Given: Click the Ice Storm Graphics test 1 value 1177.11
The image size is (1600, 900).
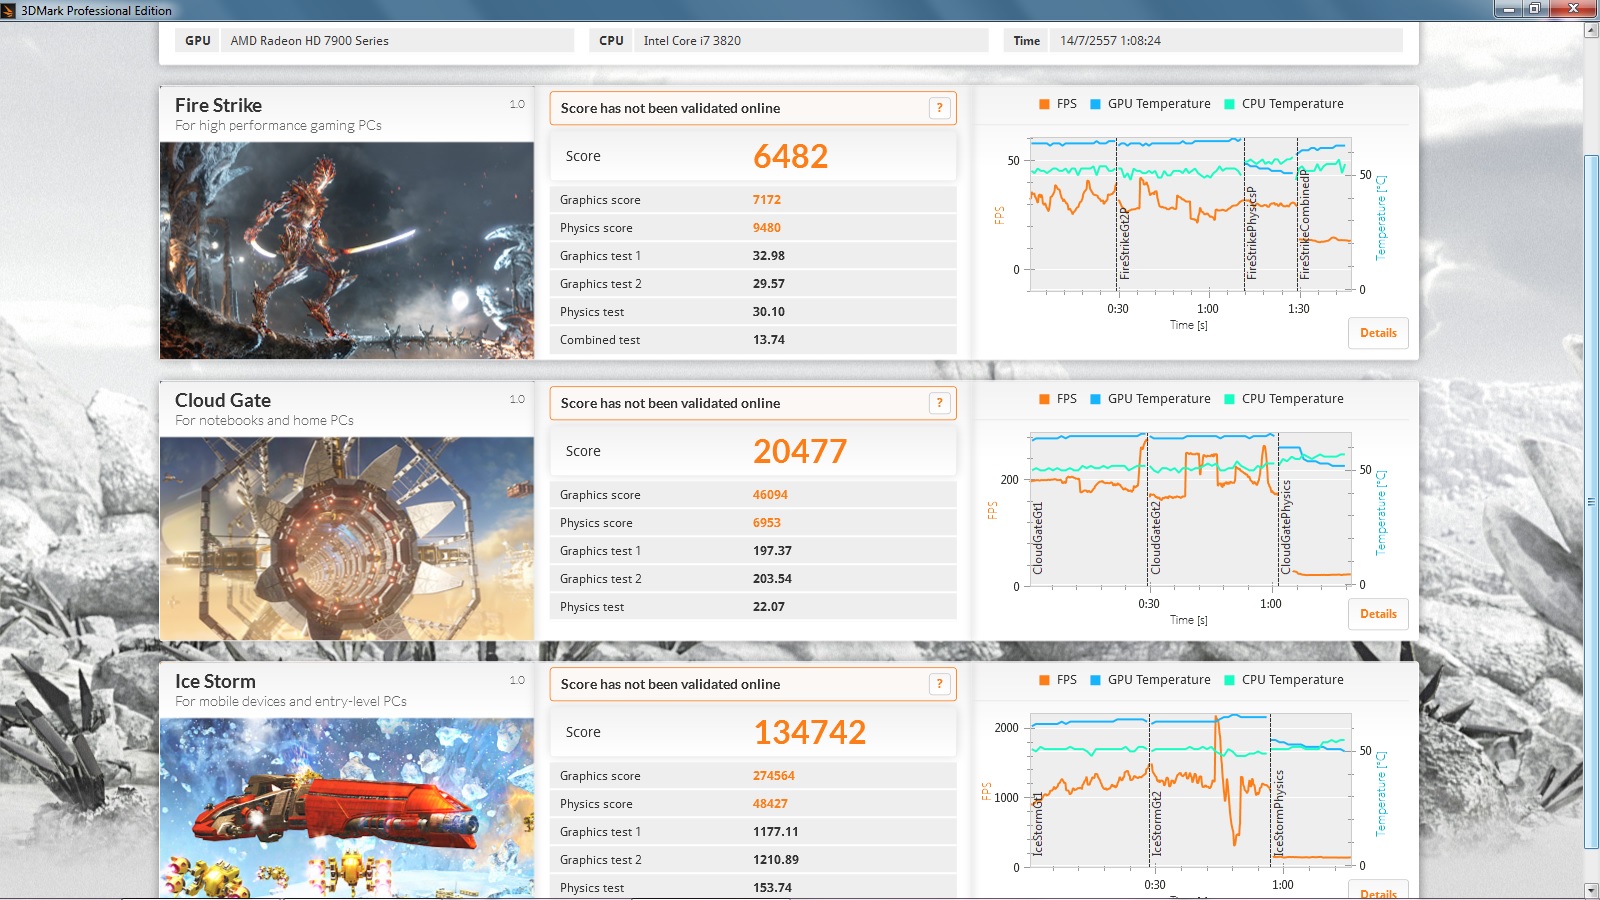Looking at the screenshot, I should click(x=776, y=832).
